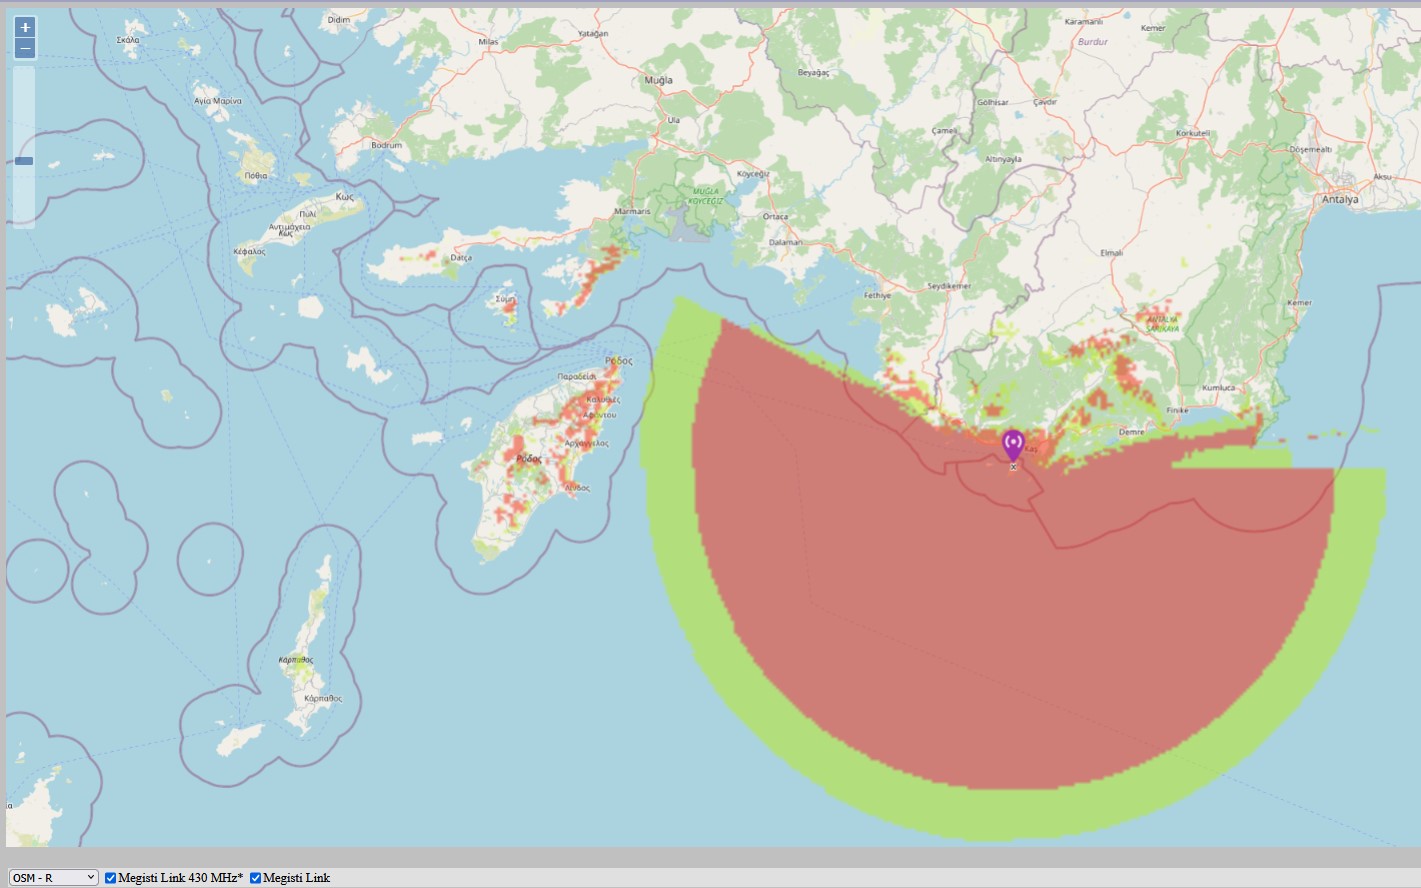Click the Marmaris town label
The image size is (1421, 888).
(632, 211)
